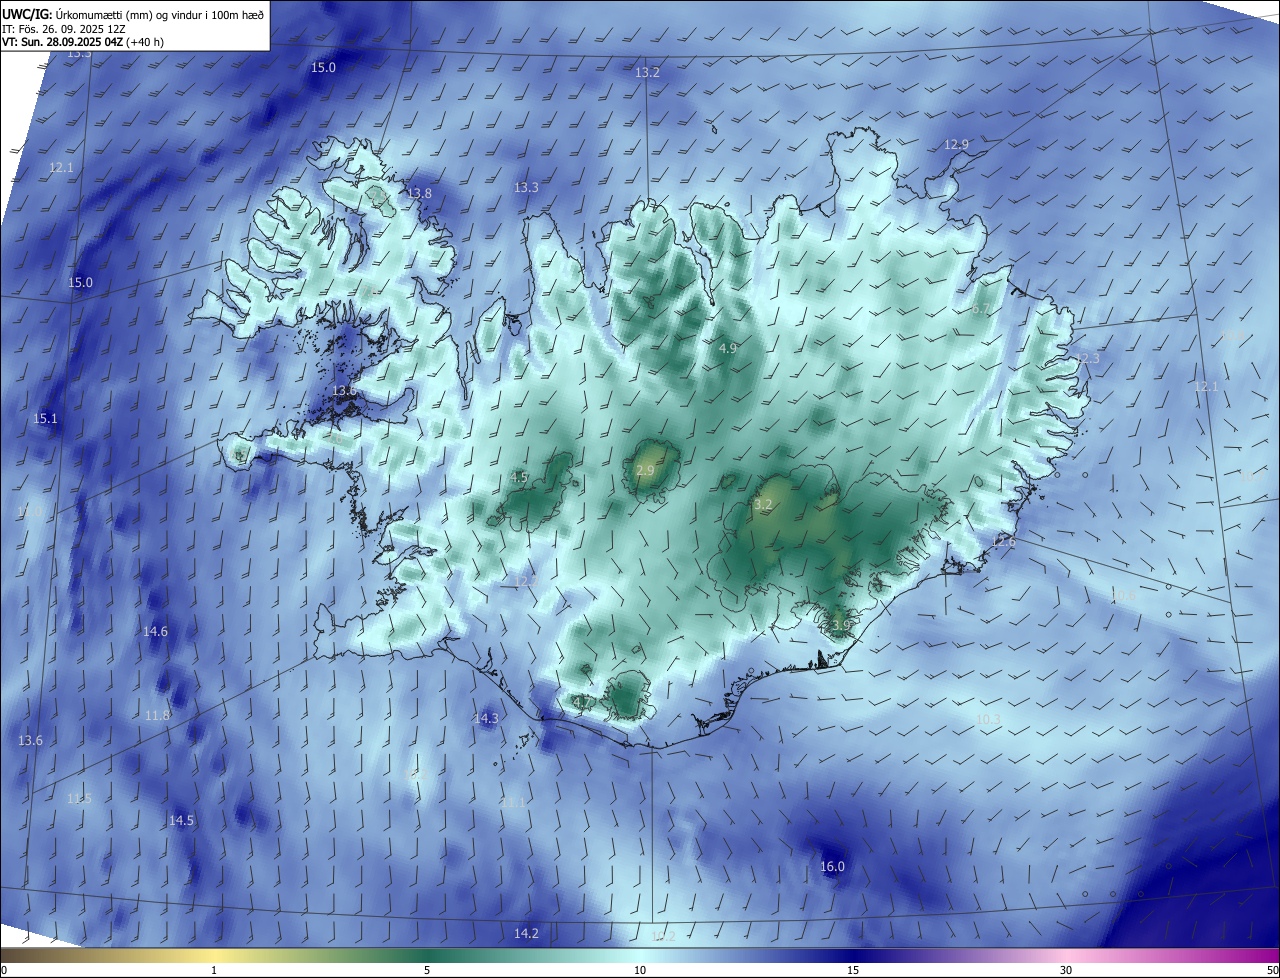Select the 4.5 value on the western glacier
Screen dimensions: 1280x978
coord(519,478)
